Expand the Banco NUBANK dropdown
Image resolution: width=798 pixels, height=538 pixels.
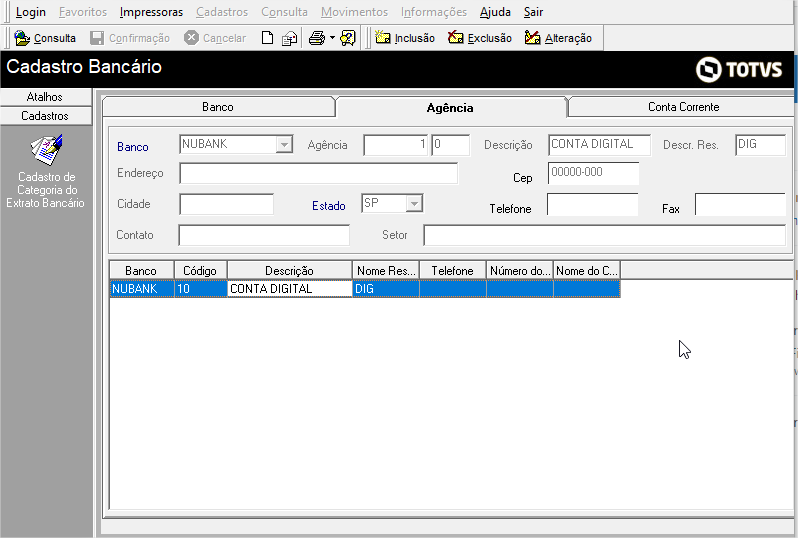pyautogui.click(x=284, y=145)
